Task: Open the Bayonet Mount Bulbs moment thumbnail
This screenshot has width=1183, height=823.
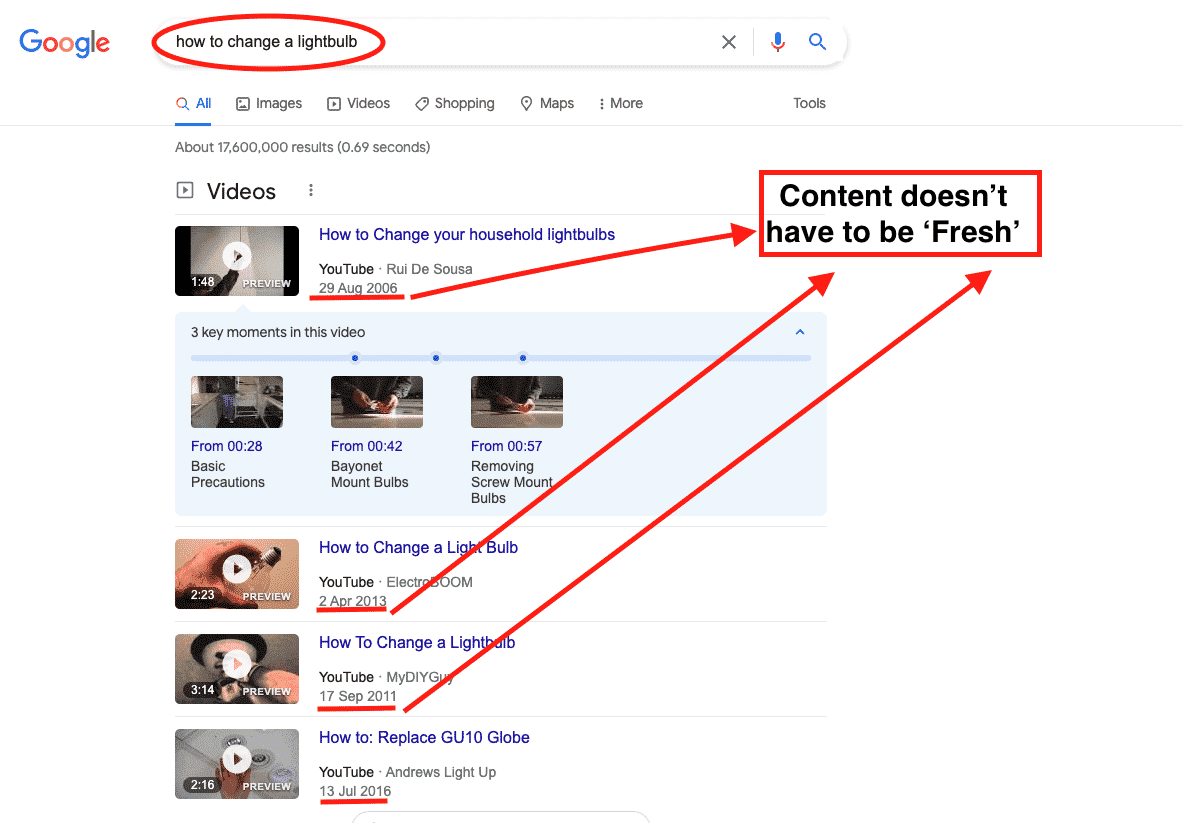Action: tap(376, 402)
